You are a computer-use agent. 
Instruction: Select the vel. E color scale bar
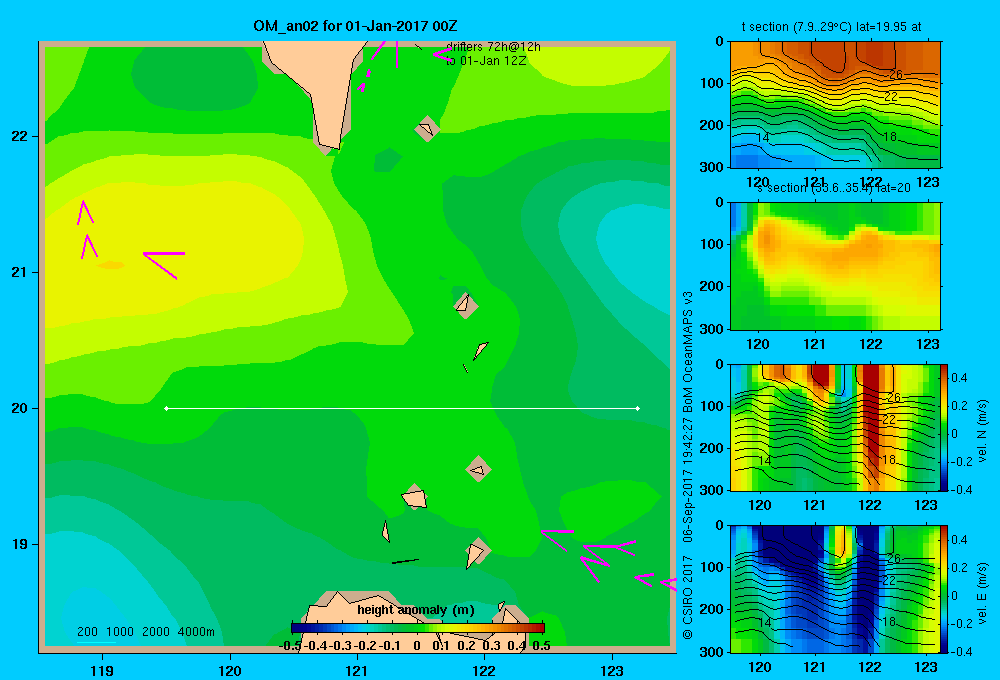pos(945,589)
